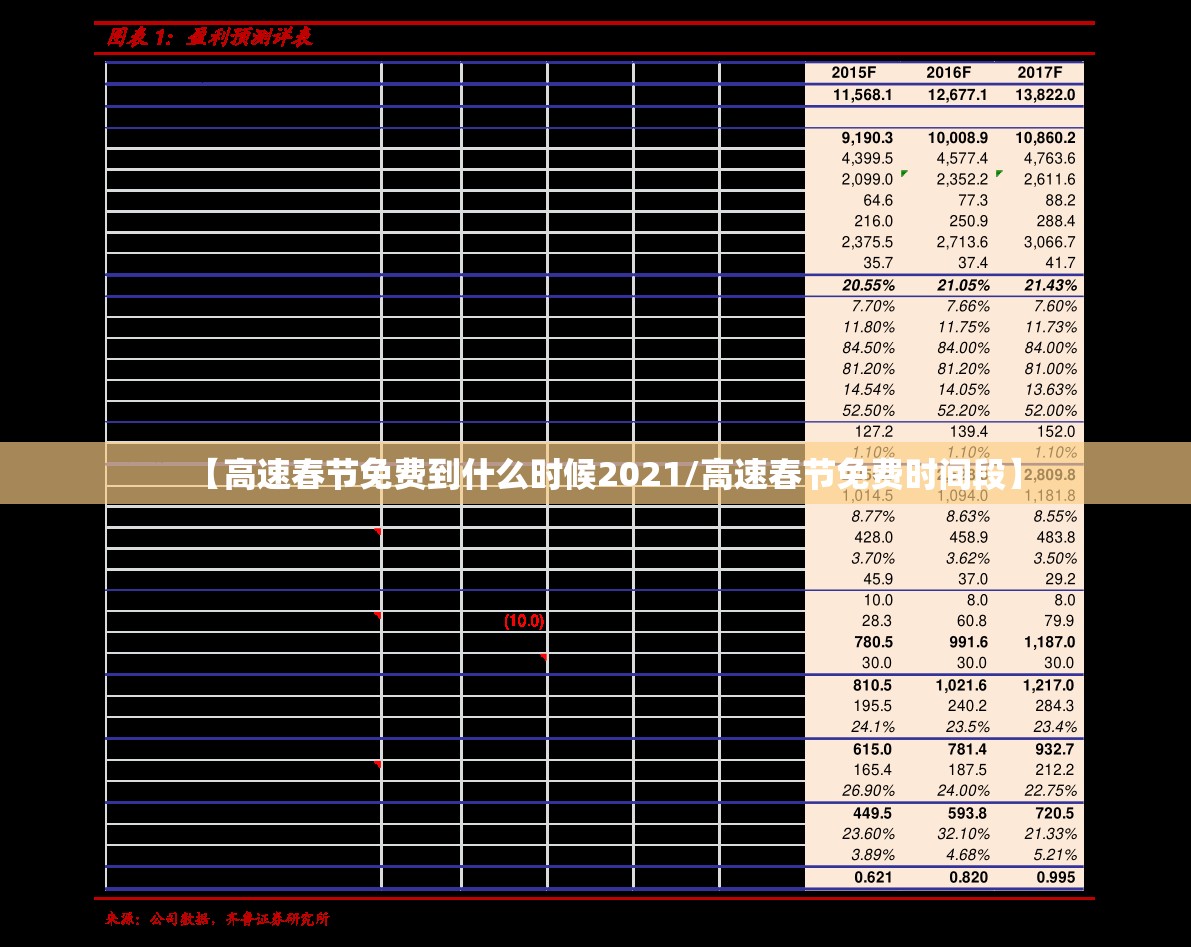This screenshot has width=1191, height=947.
Task: Pick the cell with 4,763.6
Action: coord(1049,159)
